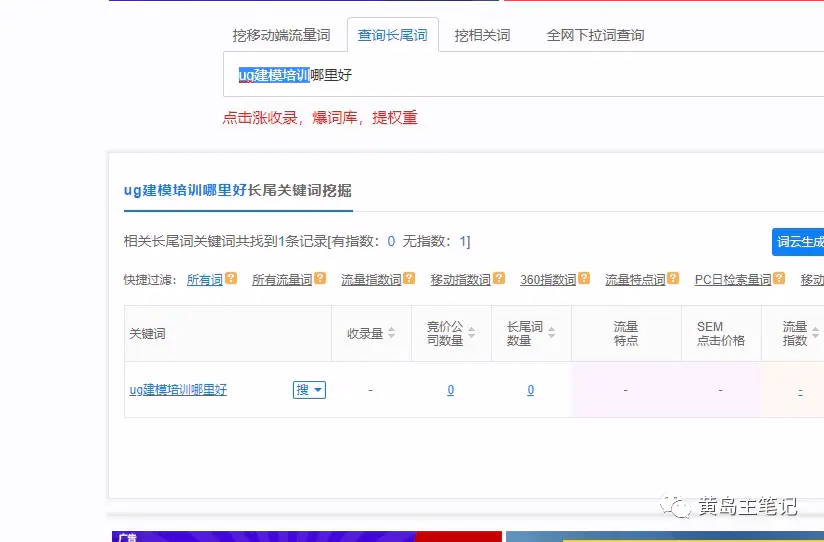This screenshot has height=542, width=824.
Task: Switch to 挖移动端流量词 tab
Action: (281, 35)
